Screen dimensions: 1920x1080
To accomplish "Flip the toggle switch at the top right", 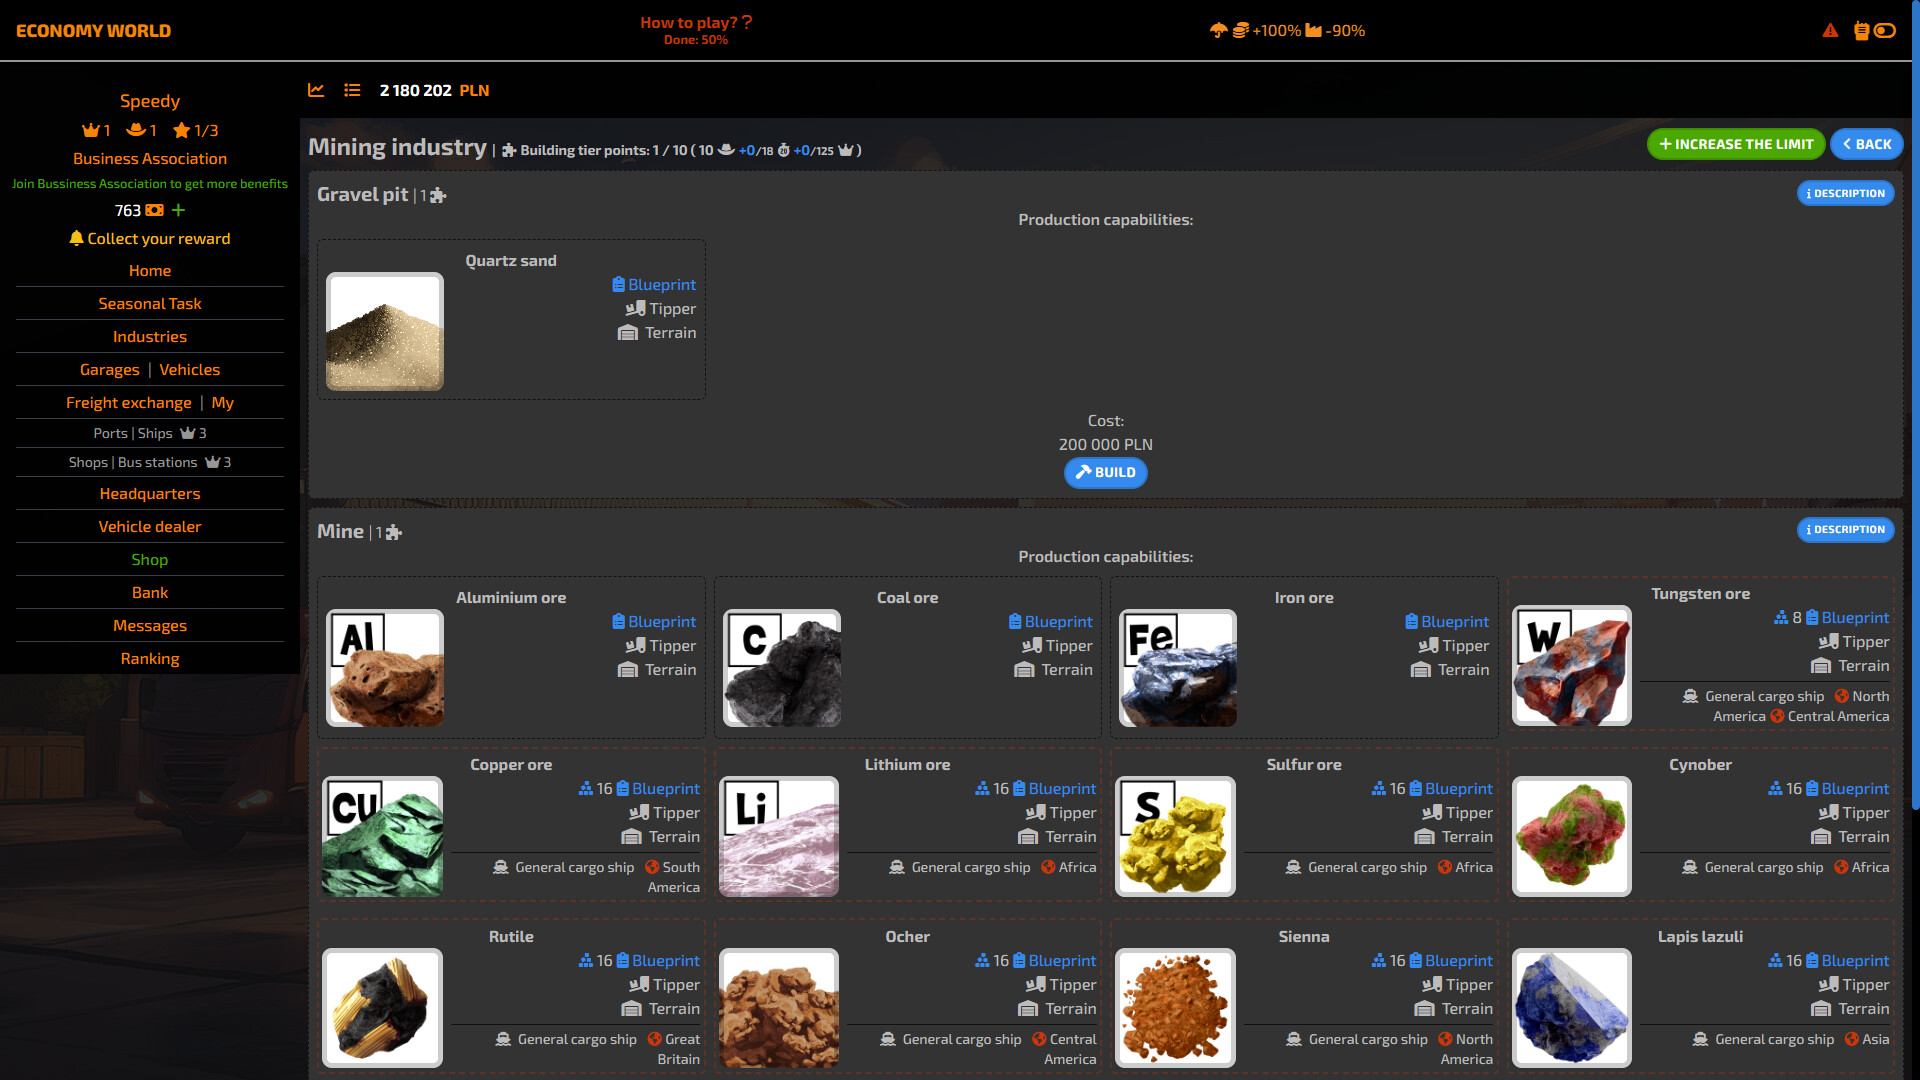I will click(x=1886, y=31).
